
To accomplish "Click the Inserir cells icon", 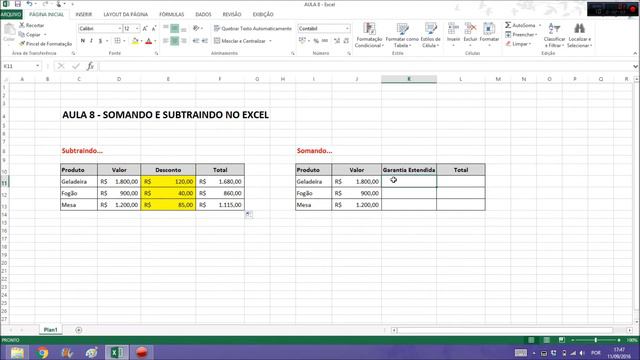I will (x=453, y=29).
